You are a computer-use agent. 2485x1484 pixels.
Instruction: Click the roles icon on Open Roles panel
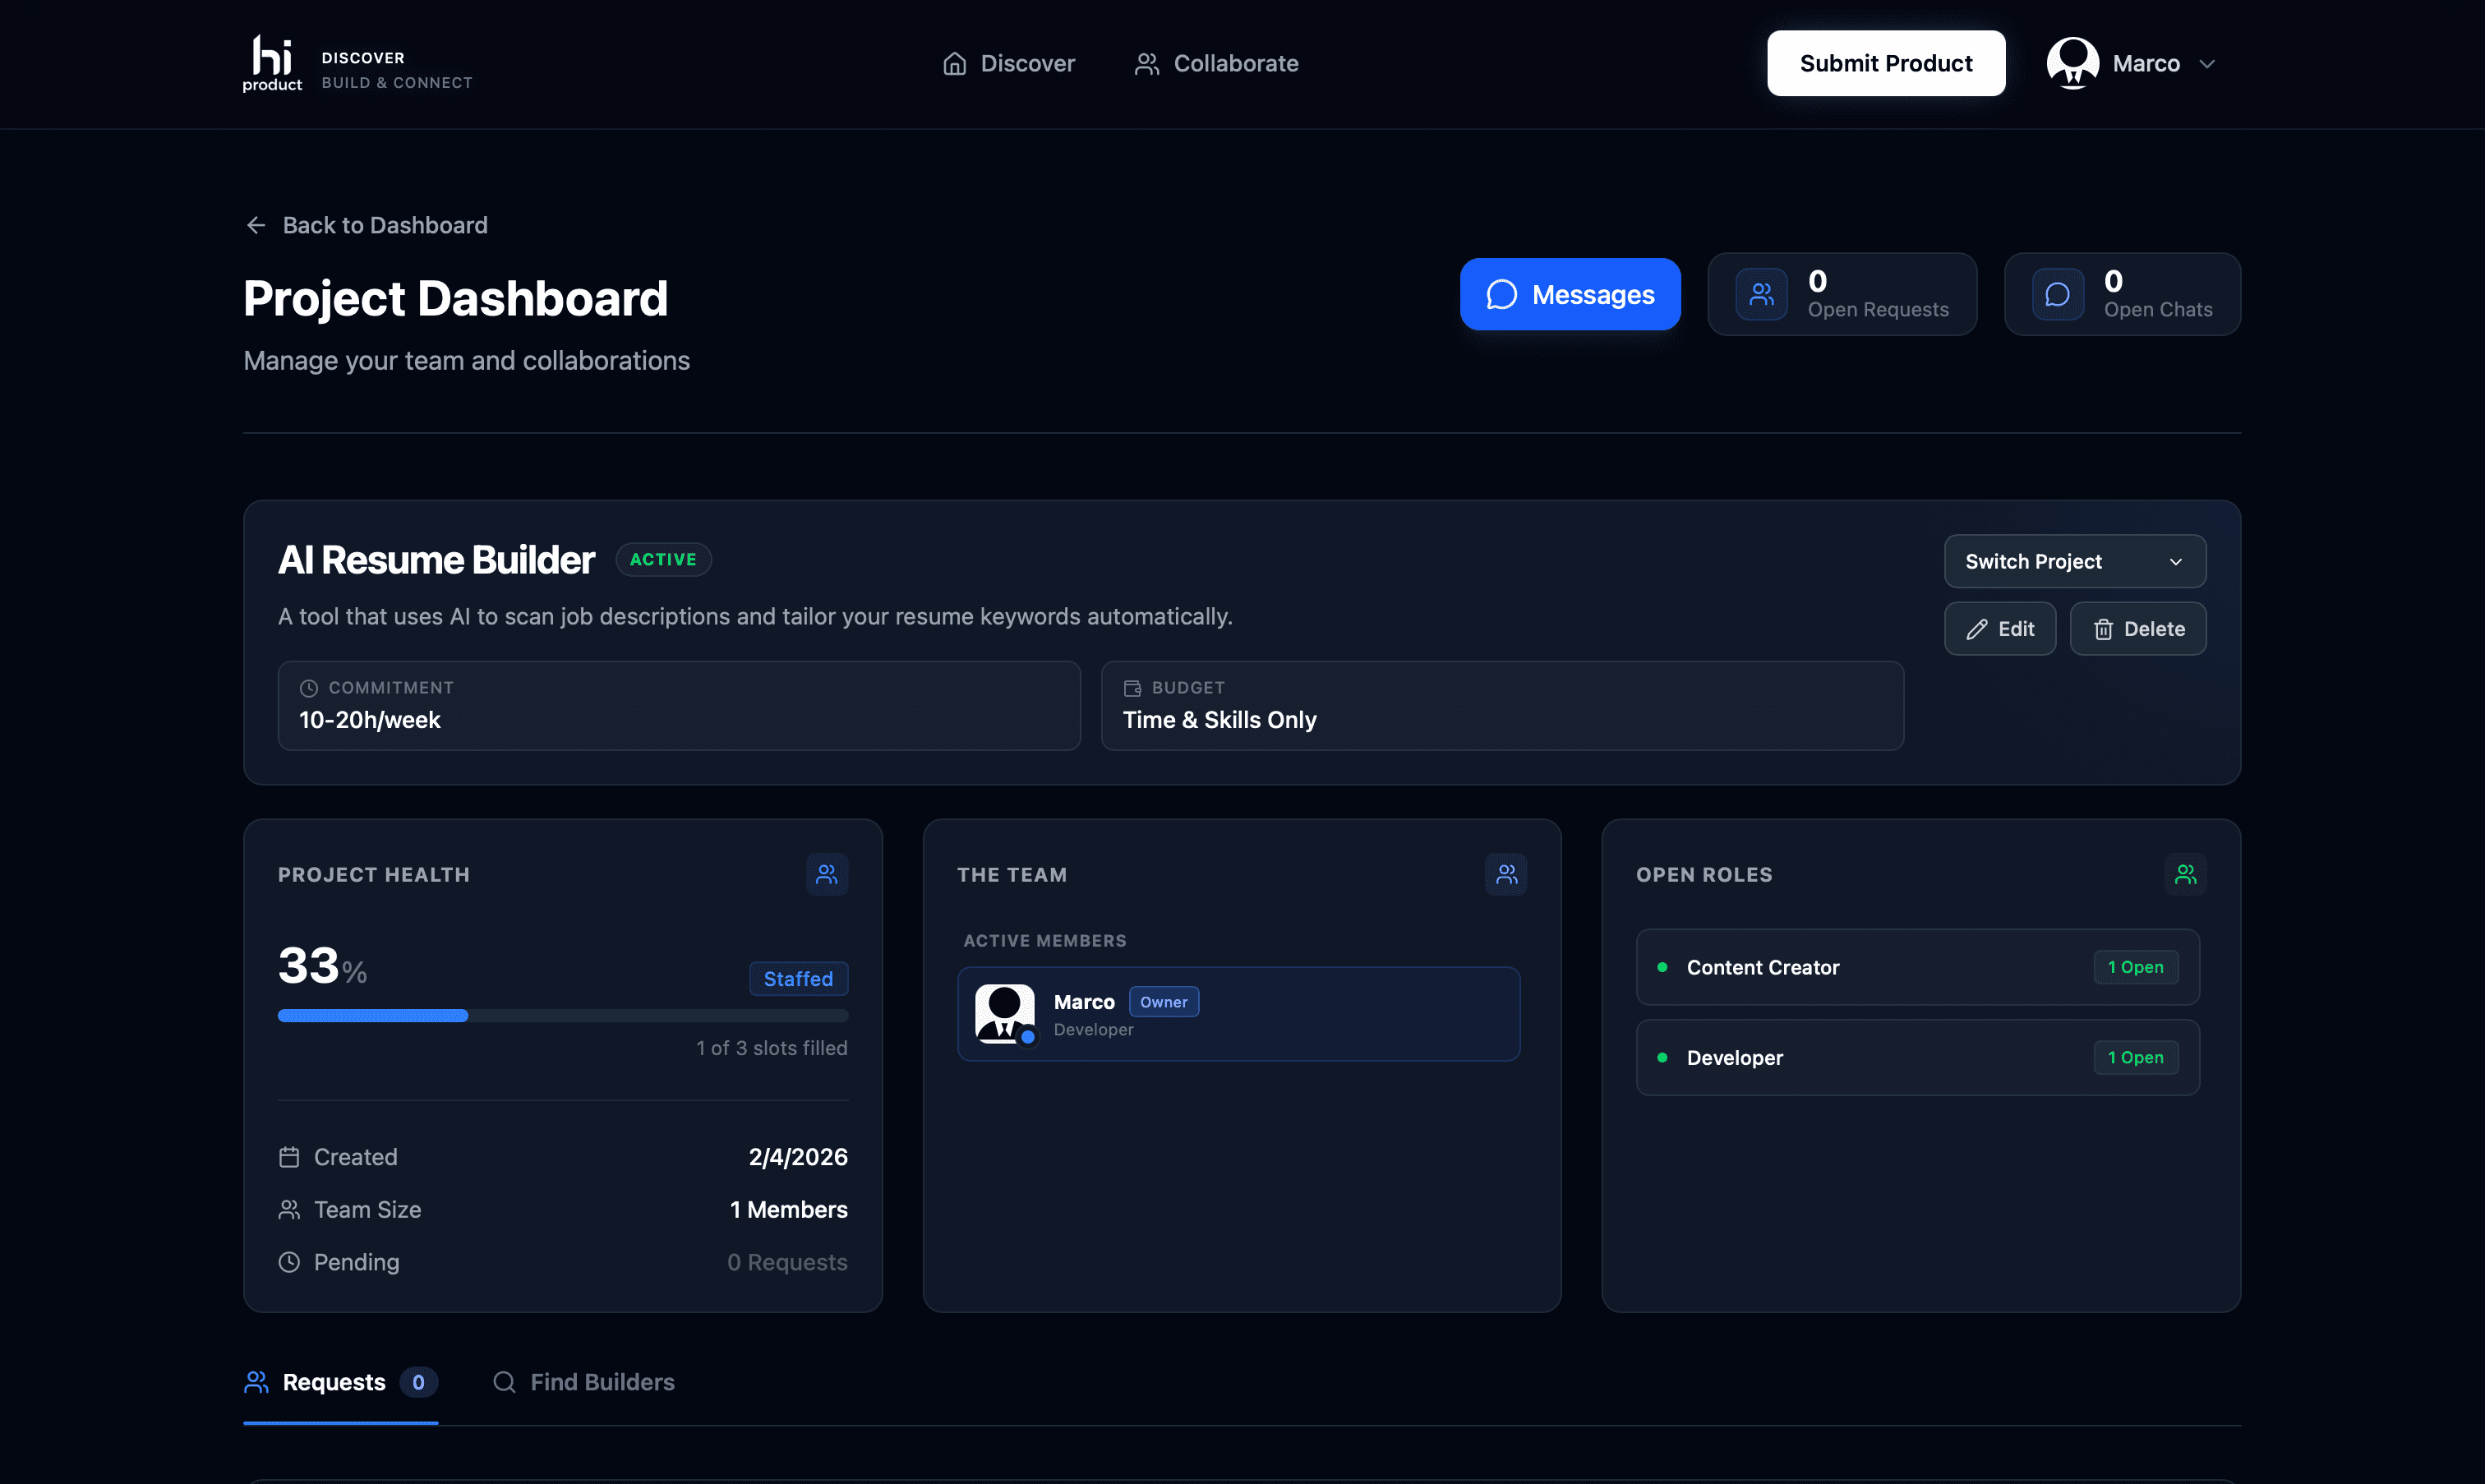(x=2186, y=873)
